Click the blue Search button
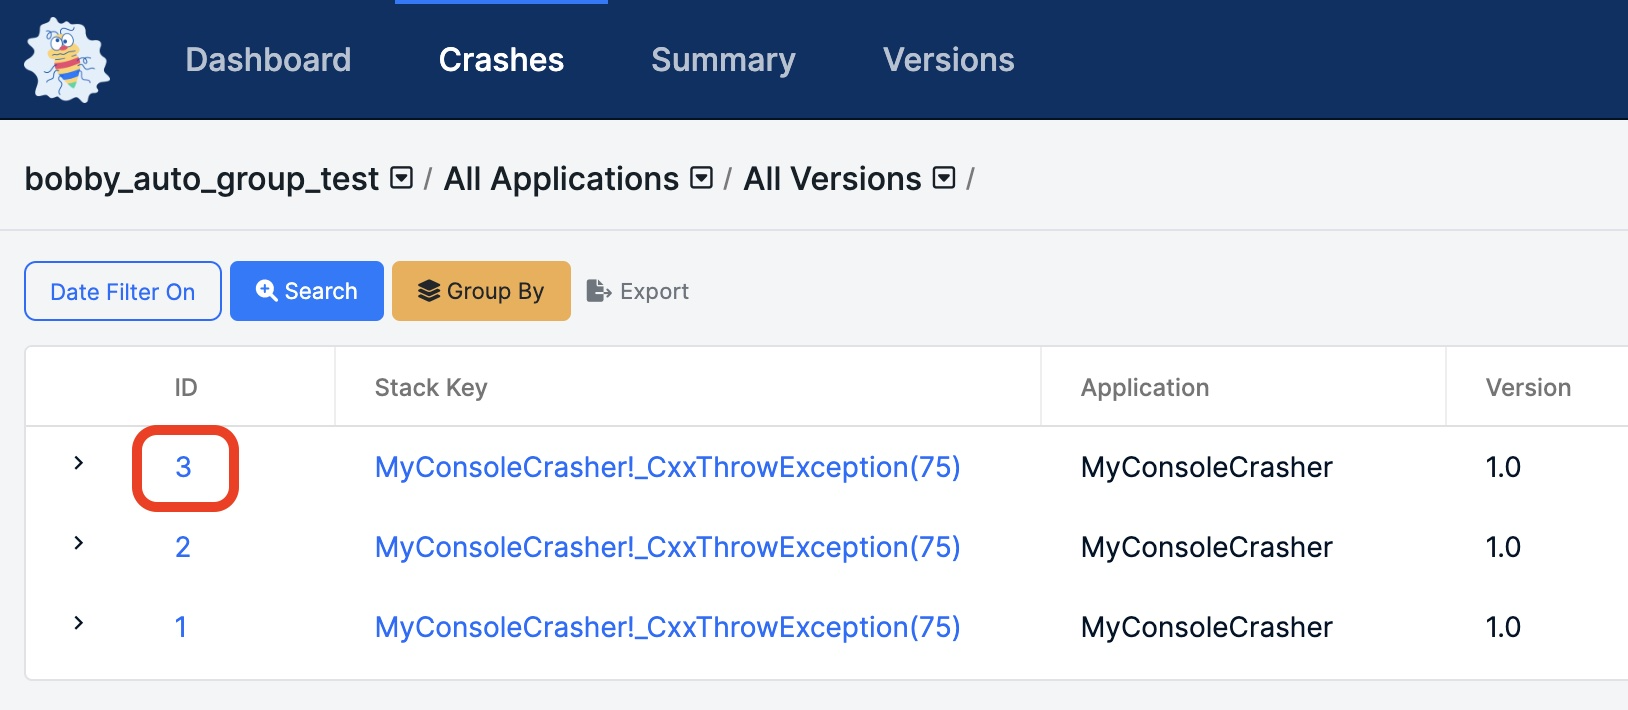 click(307, 291)
